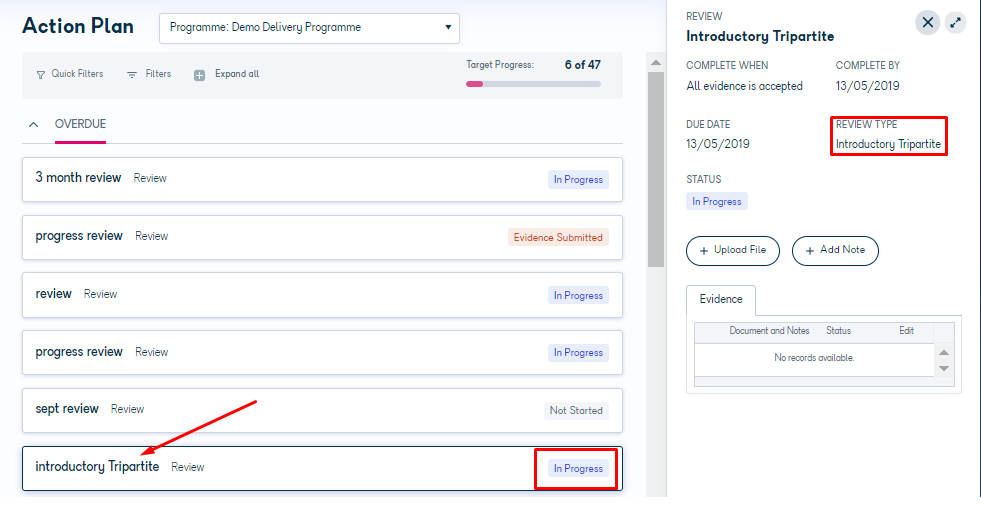The image size is (981, 510).
Task: Select the introductory Tripartite review row
Action: 322,468
